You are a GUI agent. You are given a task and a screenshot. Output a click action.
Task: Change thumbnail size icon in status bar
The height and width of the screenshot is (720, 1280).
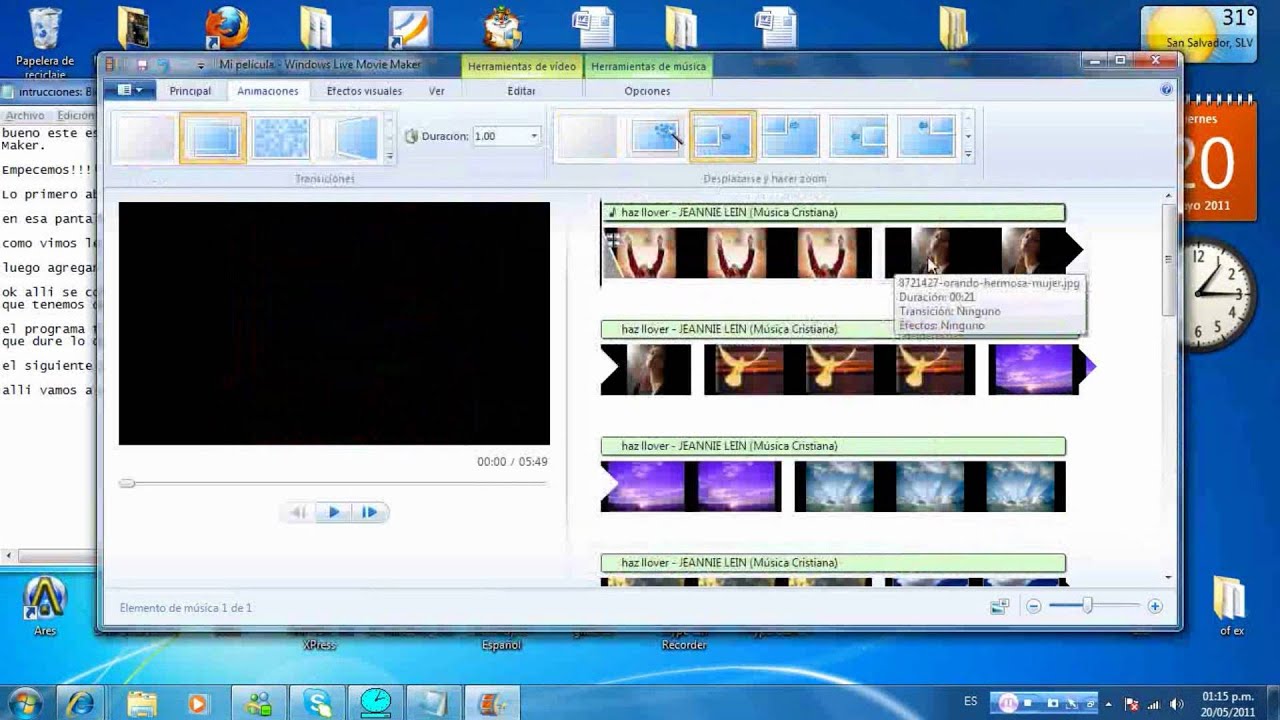tap(999, 607)
